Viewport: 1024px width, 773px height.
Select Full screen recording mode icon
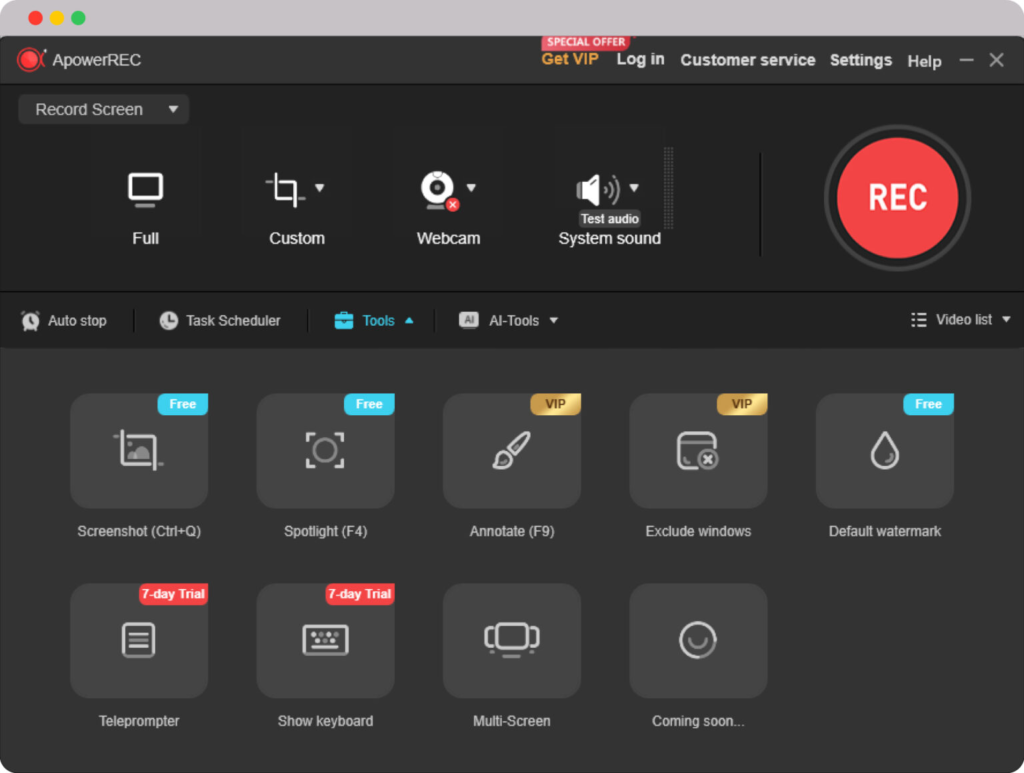tap(145, 189)
